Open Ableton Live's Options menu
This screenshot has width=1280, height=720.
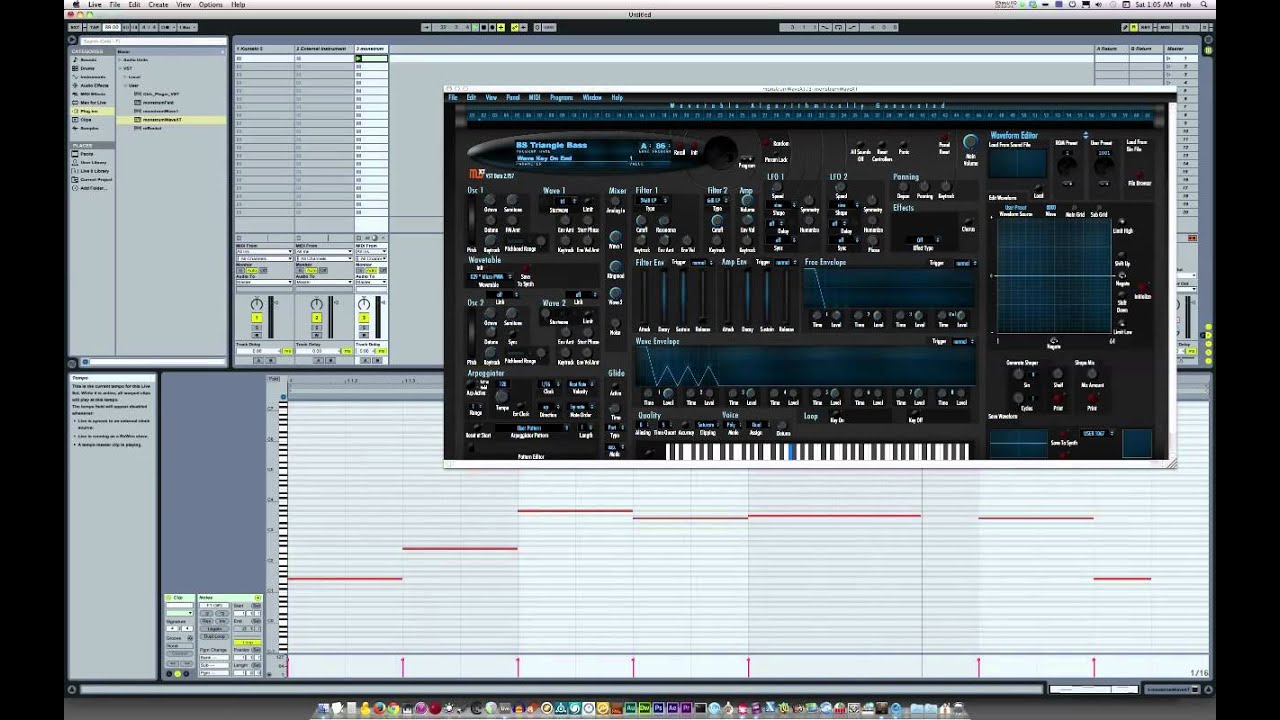(210, 4)
